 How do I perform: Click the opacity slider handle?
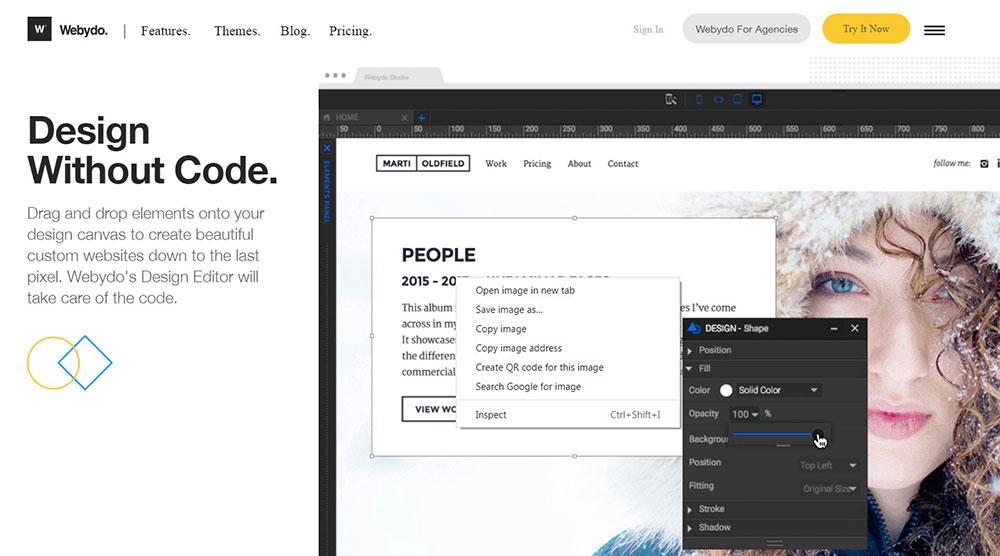tap(817, 435)
